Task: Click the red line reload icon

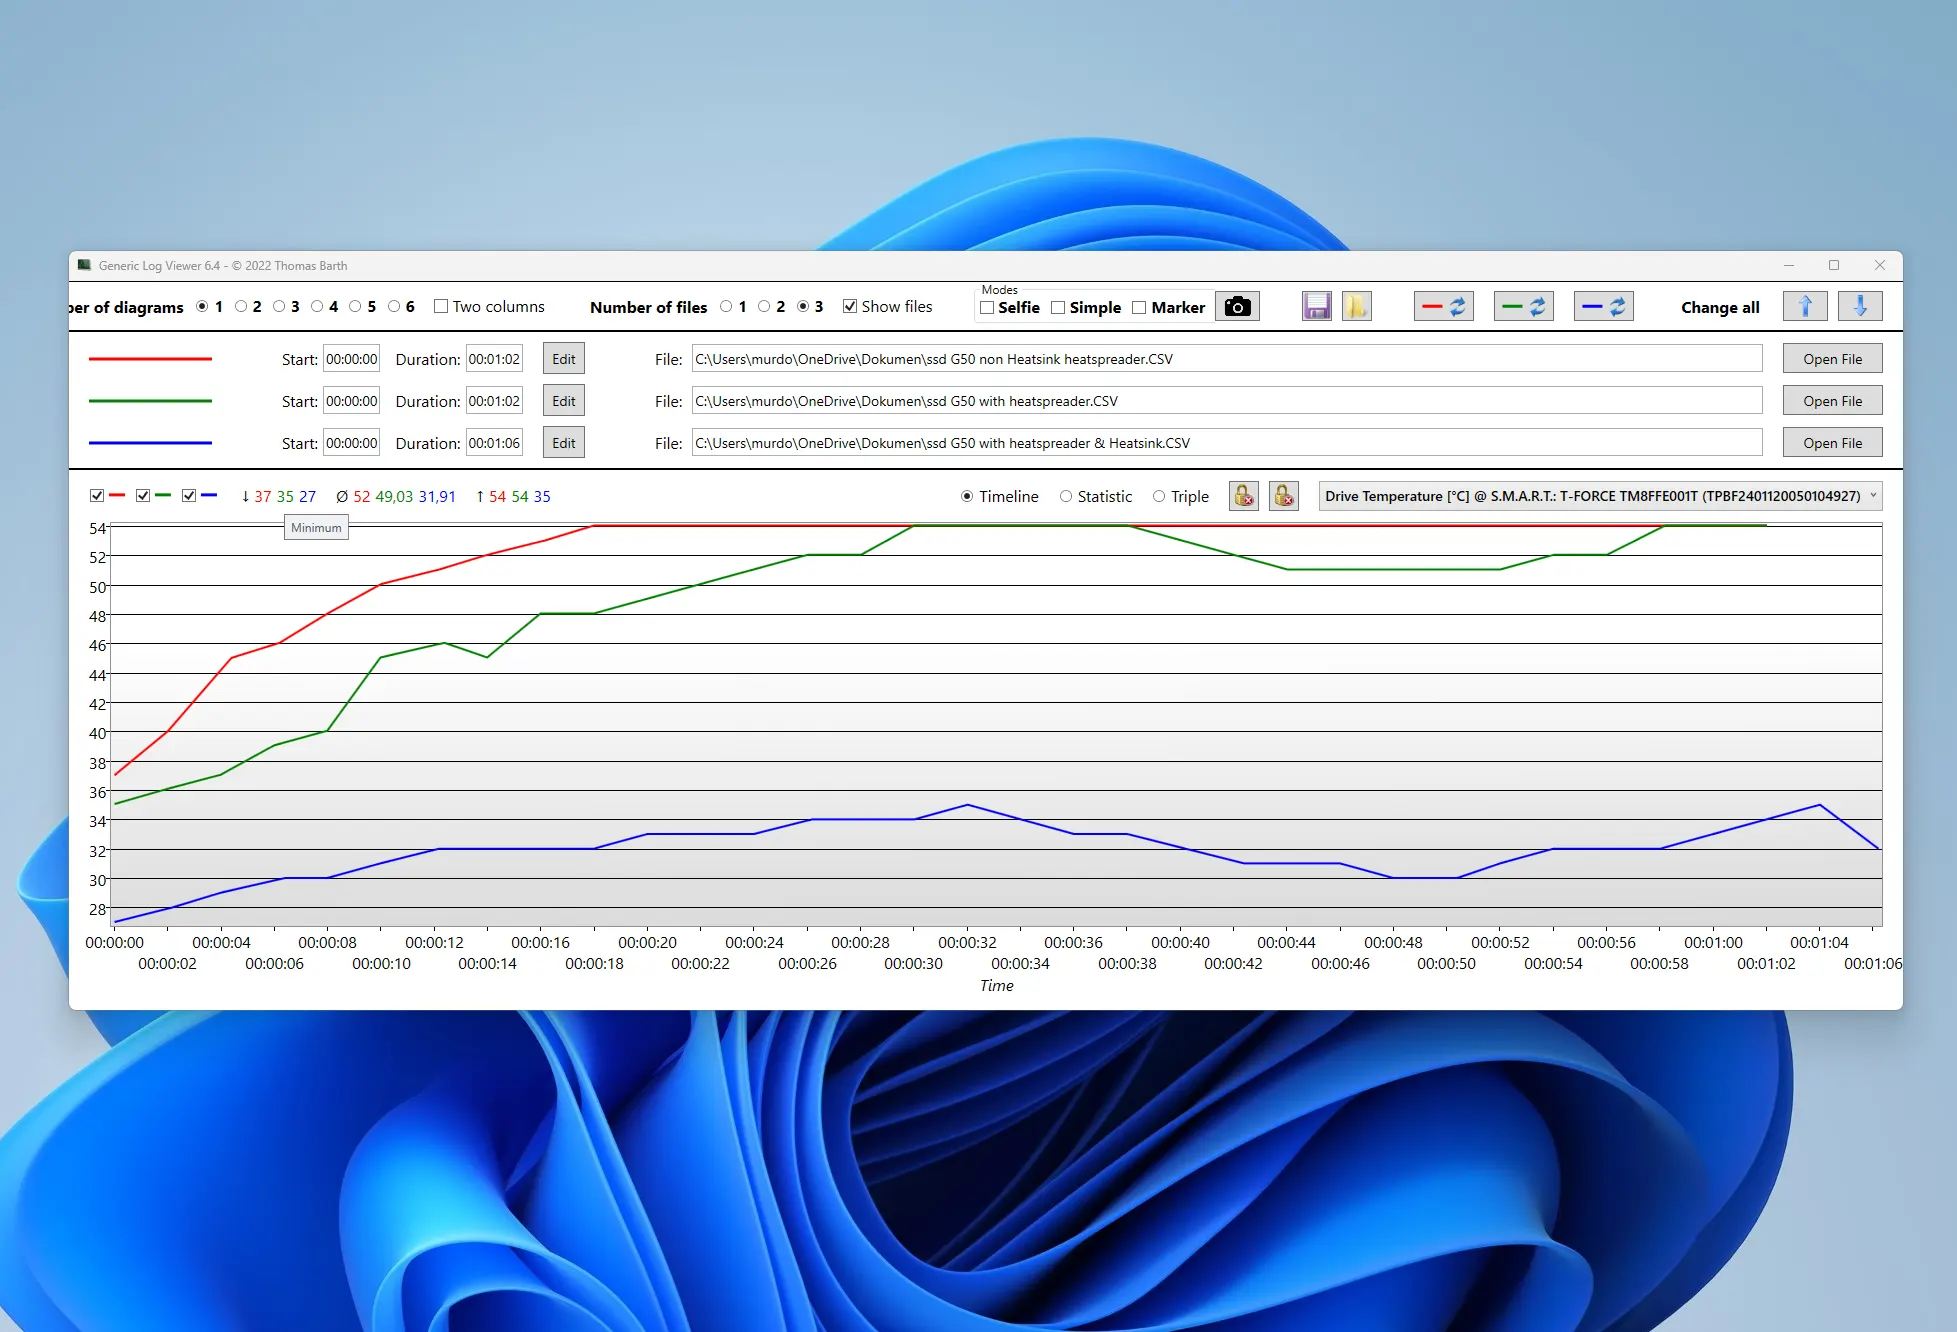Action: (x=1443, y=307)
